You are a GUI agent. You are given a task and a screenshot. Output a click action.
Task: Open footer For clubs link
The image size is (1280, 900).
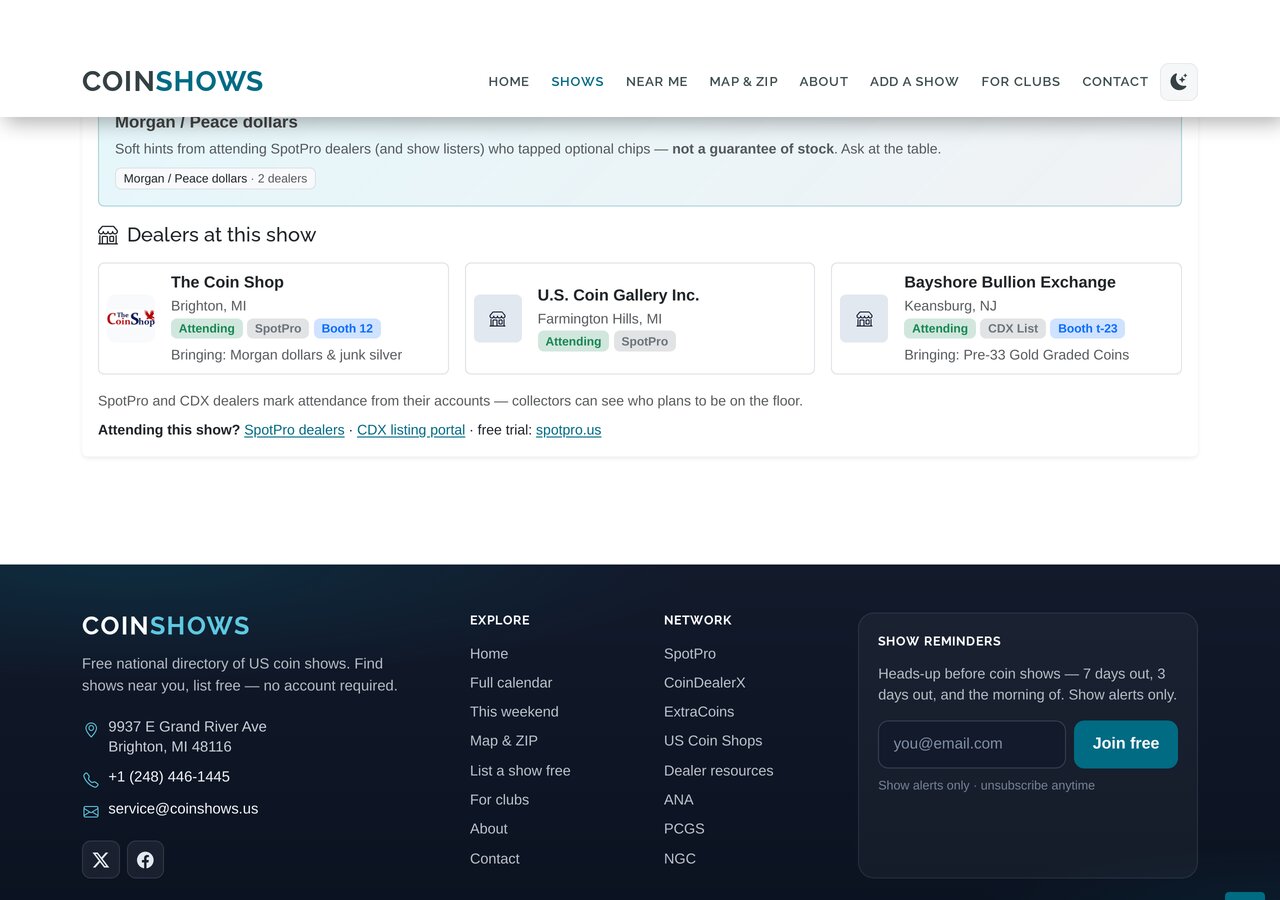coord(499,800)
